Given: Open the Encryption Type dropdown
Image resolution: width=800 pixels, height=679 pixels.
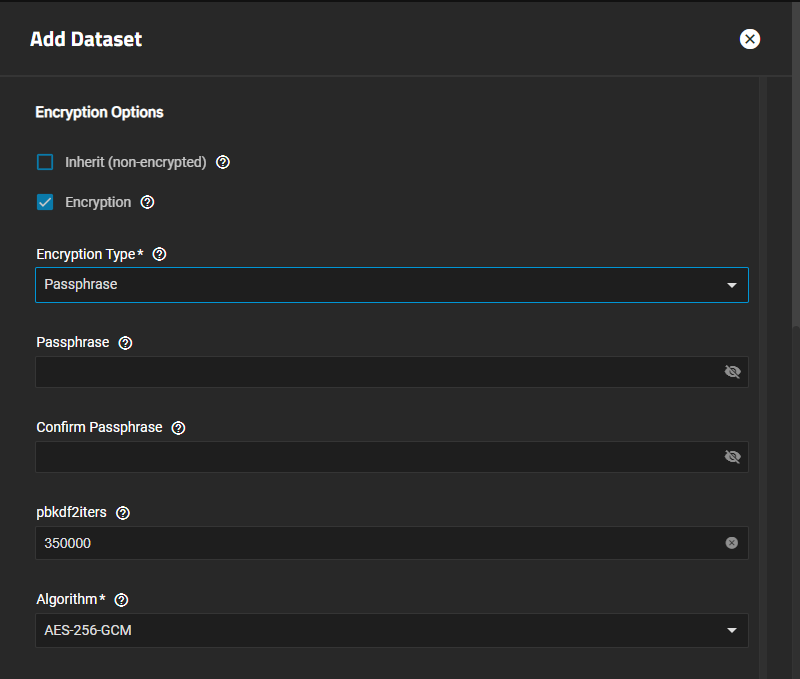Looking at the screenshot, I should coord(391,285).
